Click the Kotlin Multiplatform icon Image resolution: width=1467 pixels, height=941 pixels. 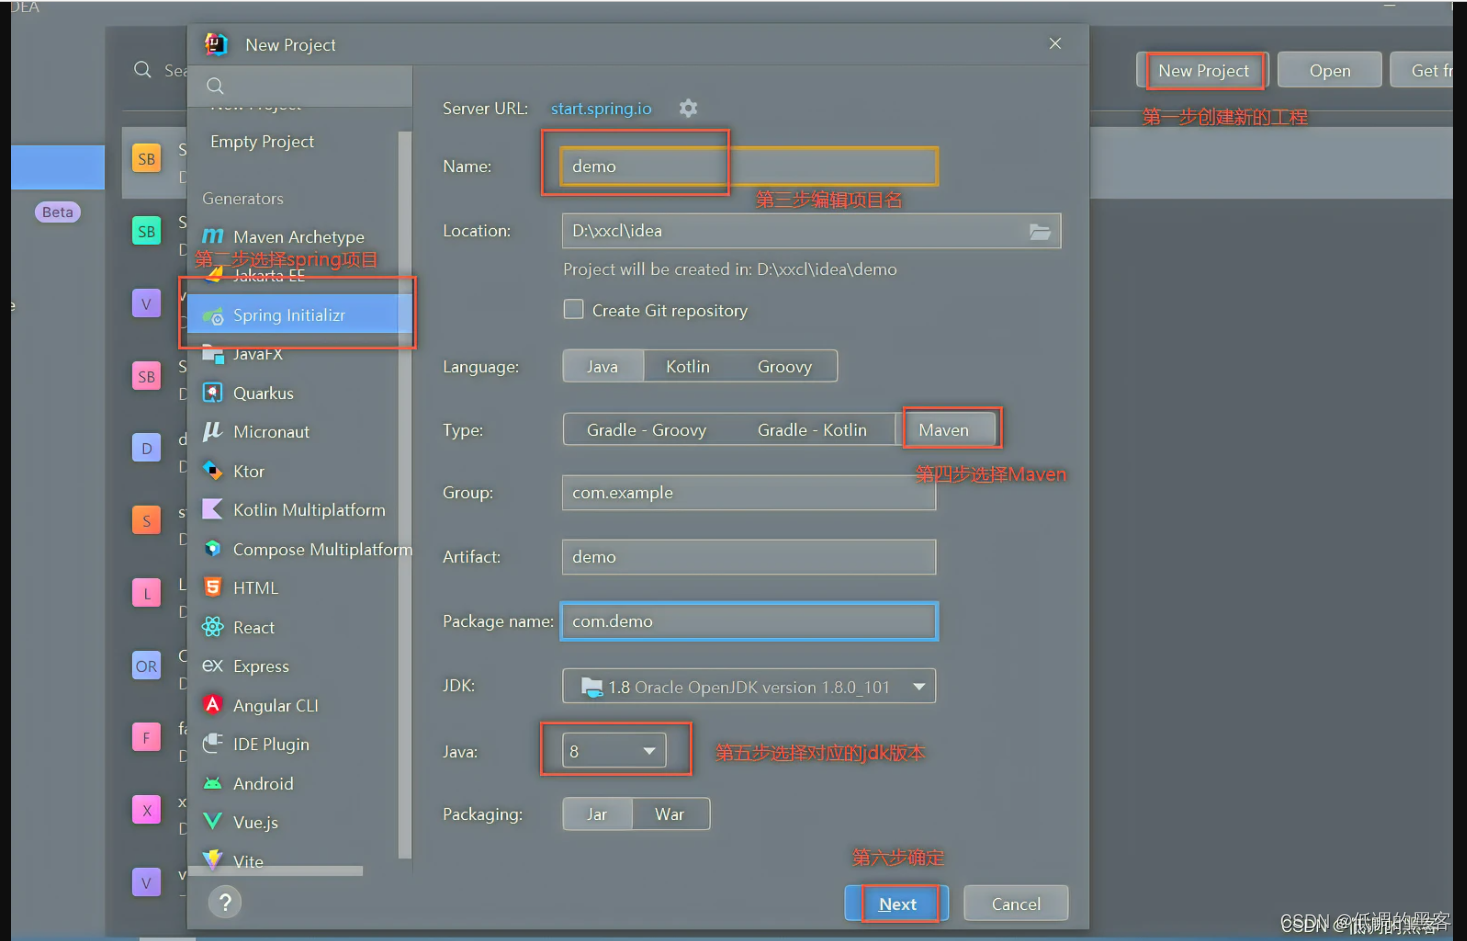(213, 510)
